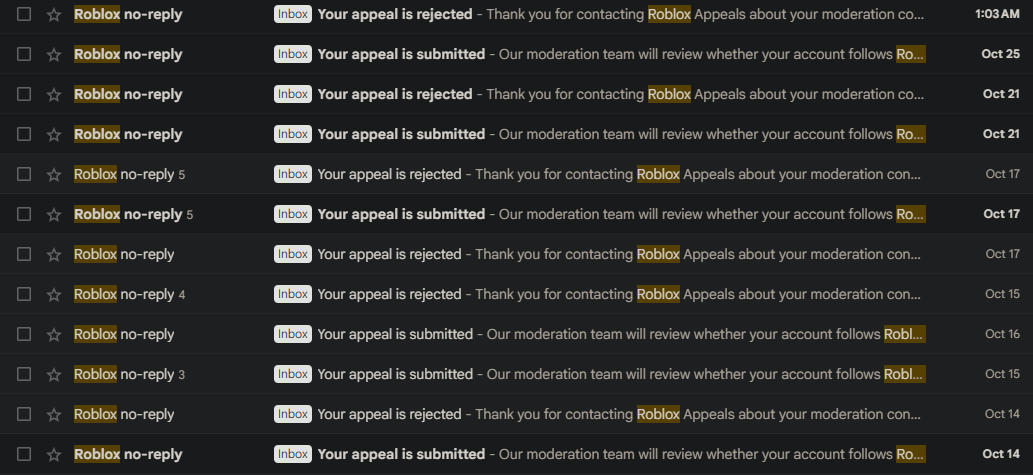Star the Oct 21 appeal rejected email
Viewport: 1033px width, 475px height.
pos(54,95)
